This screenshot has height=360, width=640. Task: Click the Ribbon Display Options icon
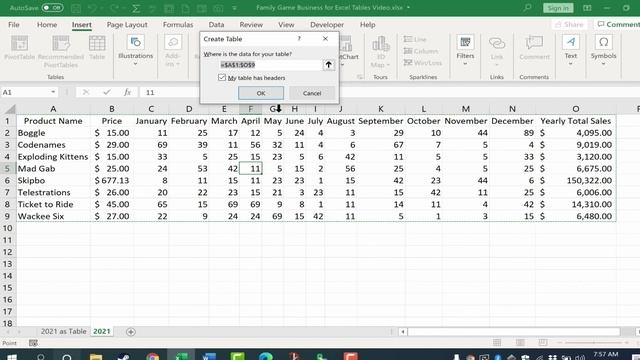(x=587, y=8)
